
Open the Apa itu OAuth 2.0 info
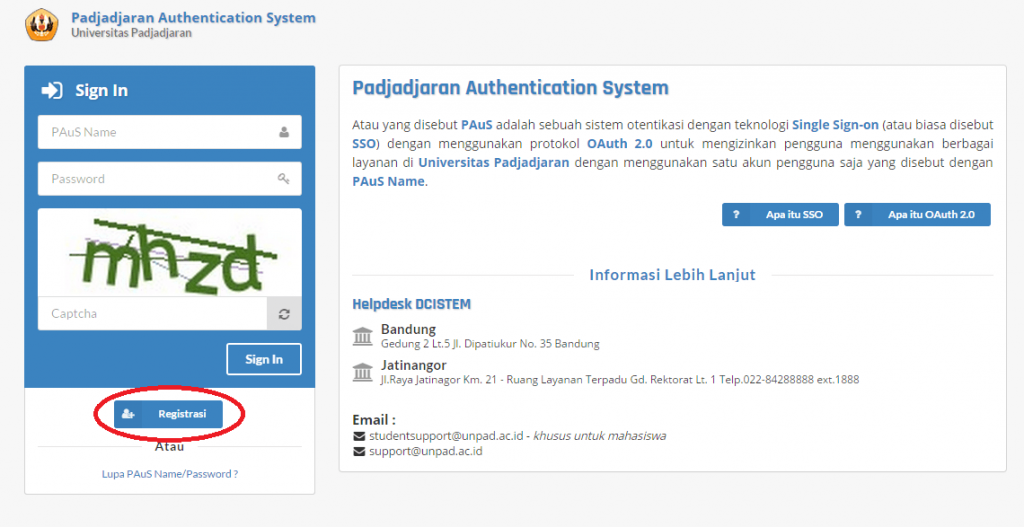(x=918, y=214)
